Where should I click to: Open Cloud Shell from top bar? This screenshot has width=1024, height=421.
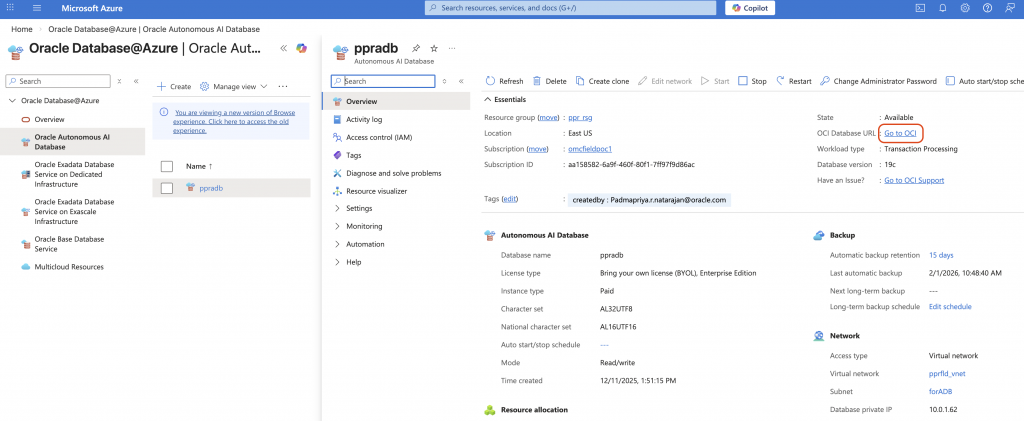point(920,8)
